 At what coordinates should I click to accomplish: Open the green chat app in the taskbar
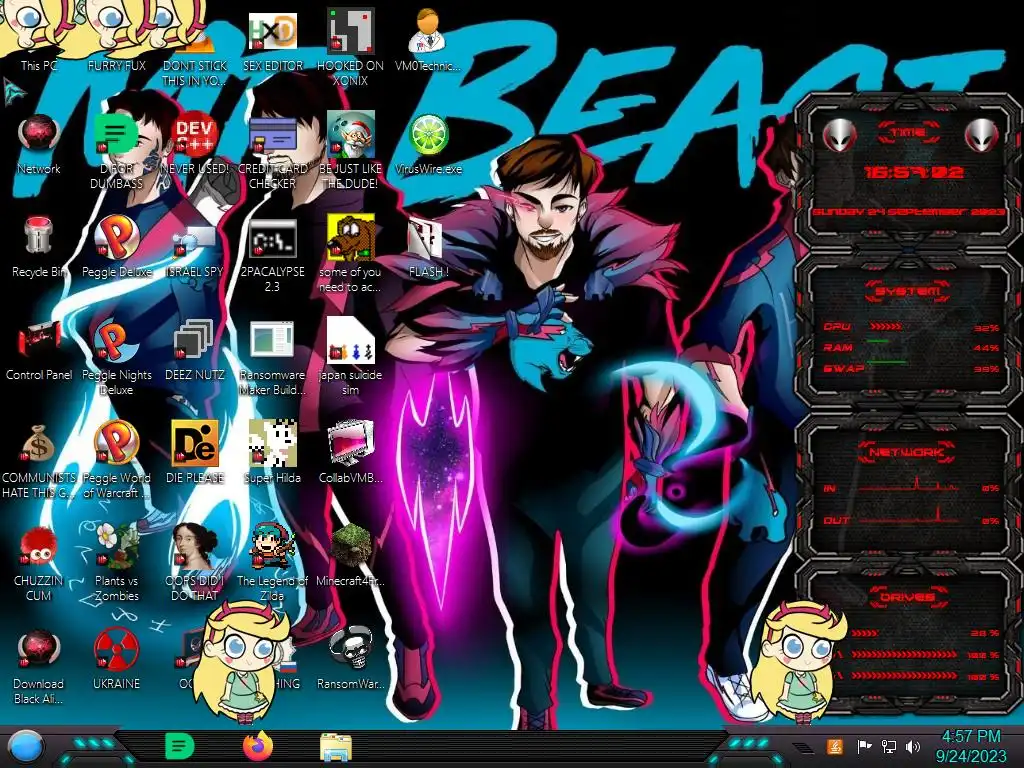(x=180, y=746)
